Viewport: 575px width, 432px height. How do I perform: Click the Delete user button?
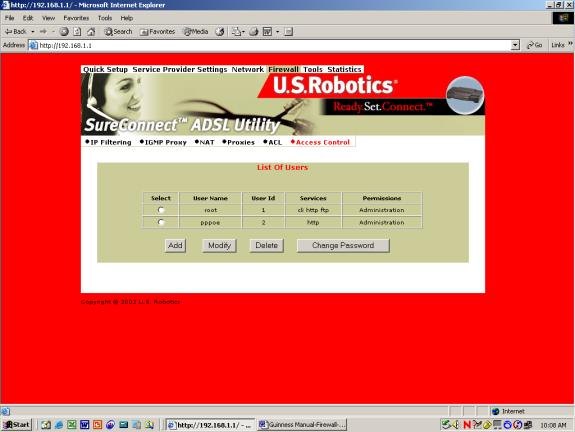[x=267, y=245]
